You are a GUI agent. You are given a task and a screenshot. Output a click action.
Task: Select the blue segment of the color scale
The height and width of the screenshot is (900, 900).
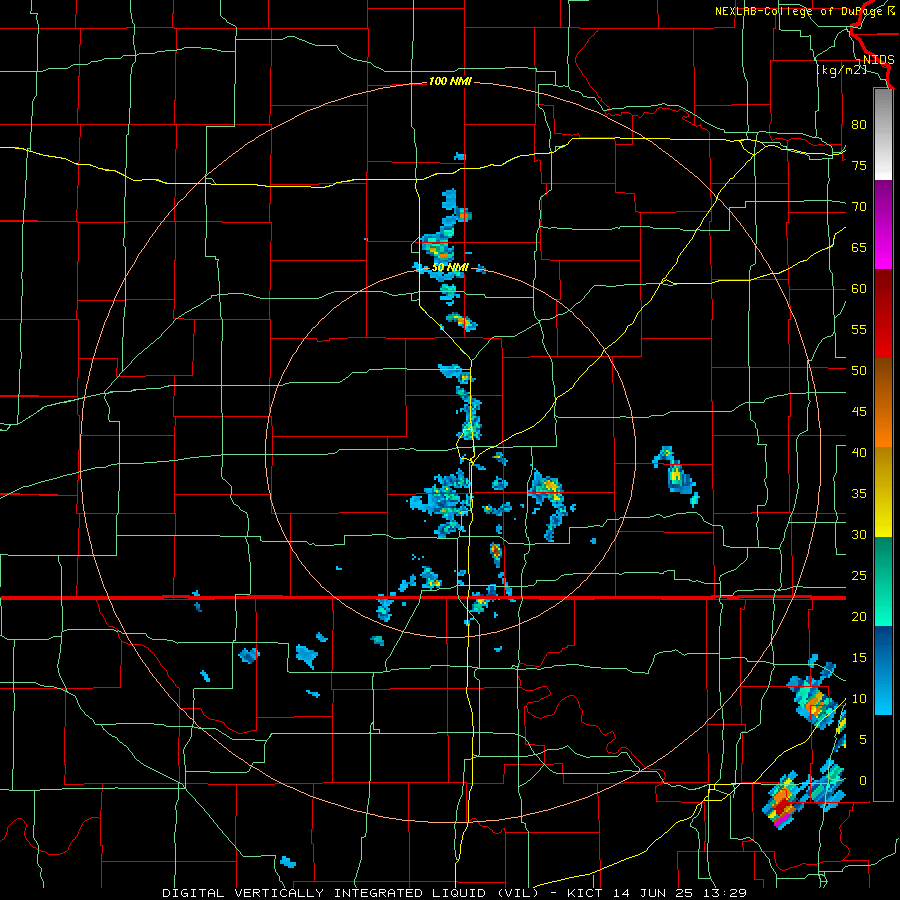click(883, 670)
